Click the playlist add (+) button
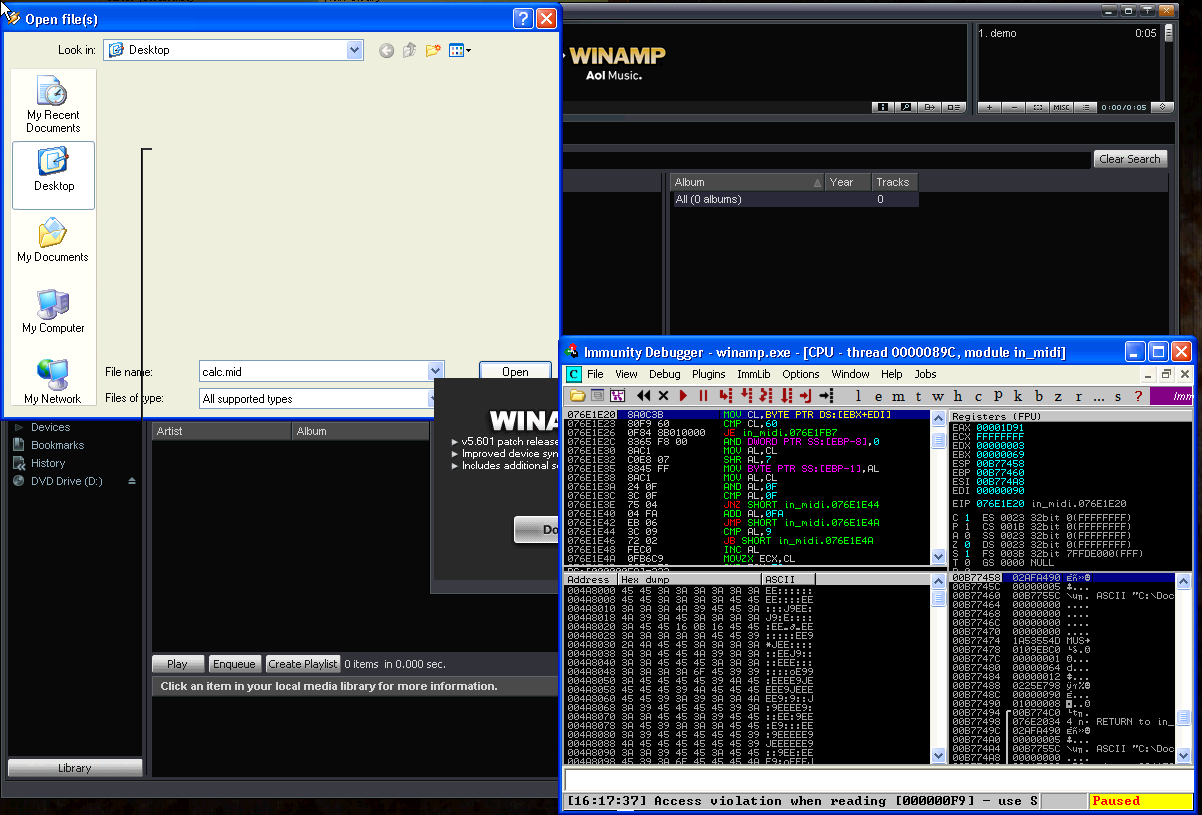Screen dimensions: 1202x815 (x=989, y=107)
